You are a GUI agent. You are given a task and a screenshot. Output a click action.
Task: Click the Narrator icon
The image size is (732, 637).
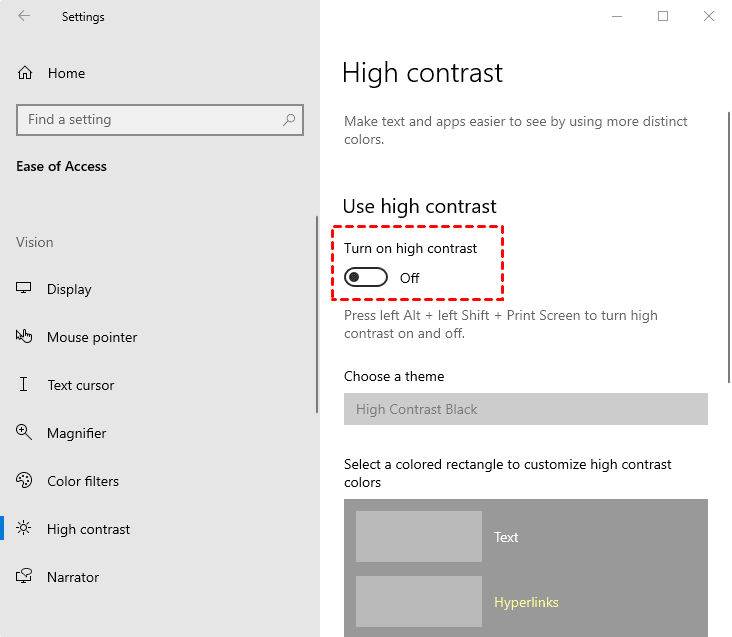point(25,577)
